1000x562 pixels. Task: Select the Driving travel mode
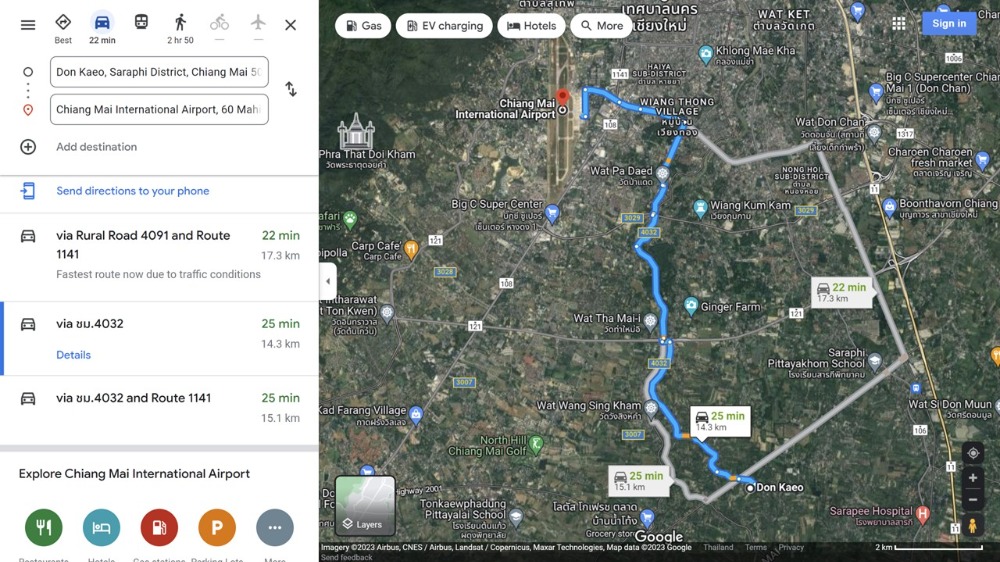pyautogui.click(x=102, y=28)
